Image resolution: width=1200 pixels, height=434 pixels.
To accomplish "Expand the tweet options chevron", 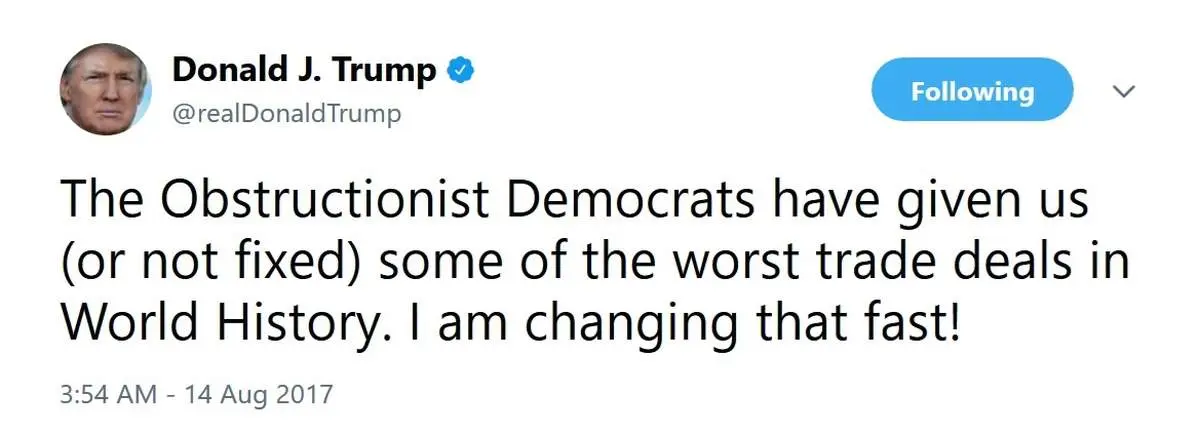I will pyautogui.click(x=1124, y=92).
